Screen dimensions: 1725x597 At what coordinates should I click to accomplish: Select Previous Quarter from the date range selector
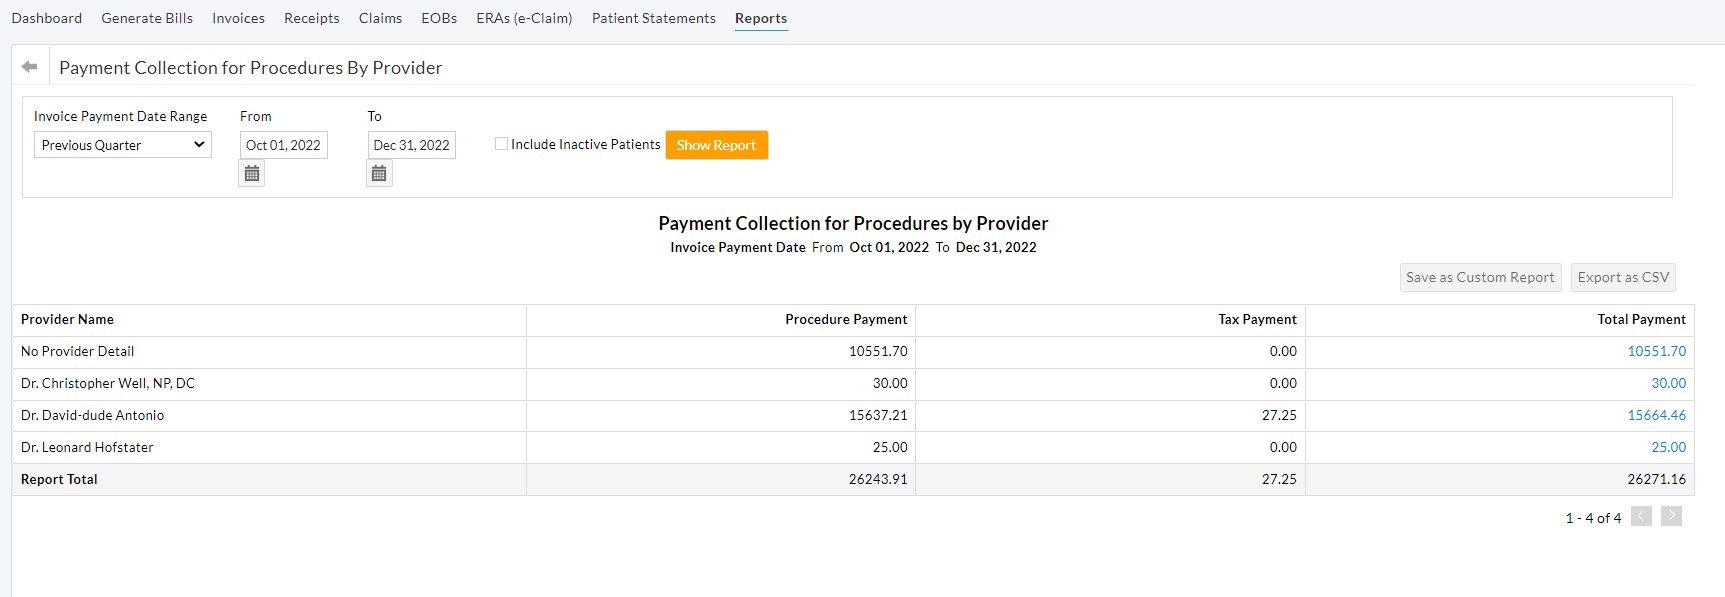tap(122, 144)
